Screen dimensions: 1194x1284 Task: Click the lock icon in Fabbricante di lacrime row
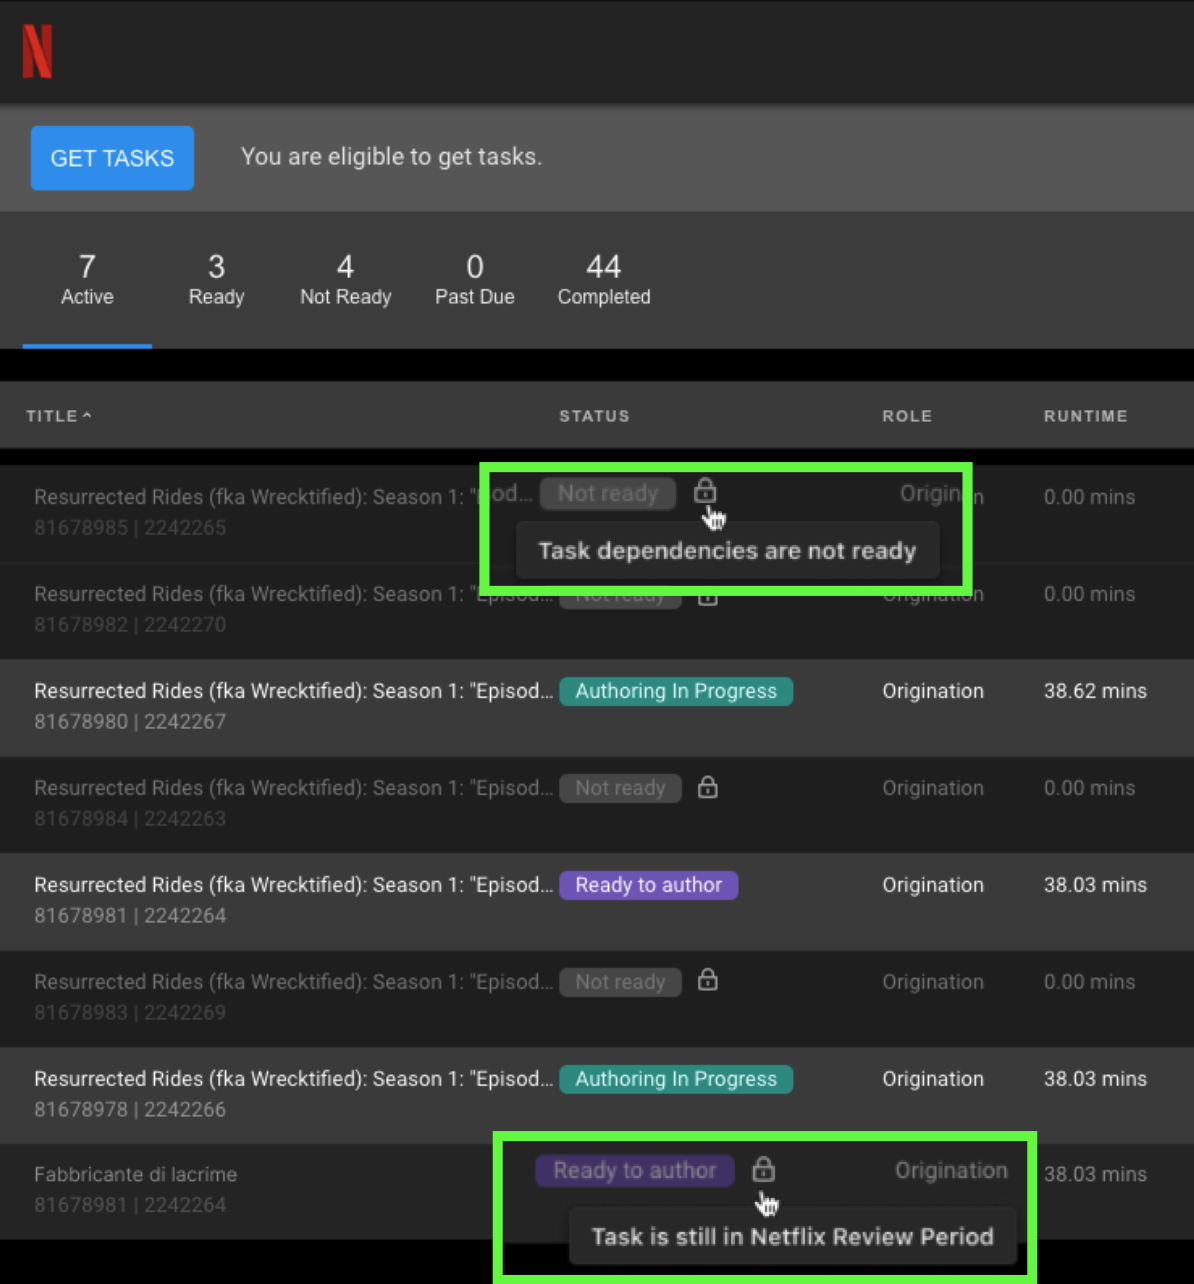click(x=763, y=1168)
